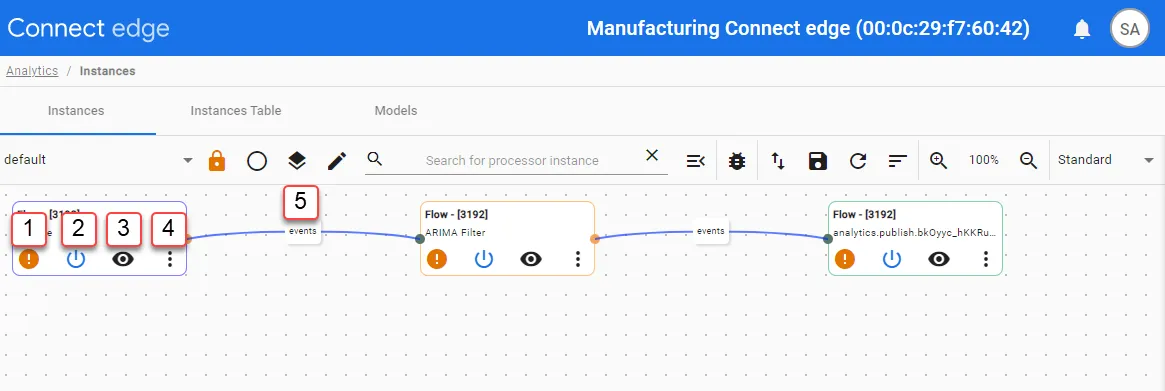Click the analytics.publish node name
1165x391 pixels.
tap(915, 233)
